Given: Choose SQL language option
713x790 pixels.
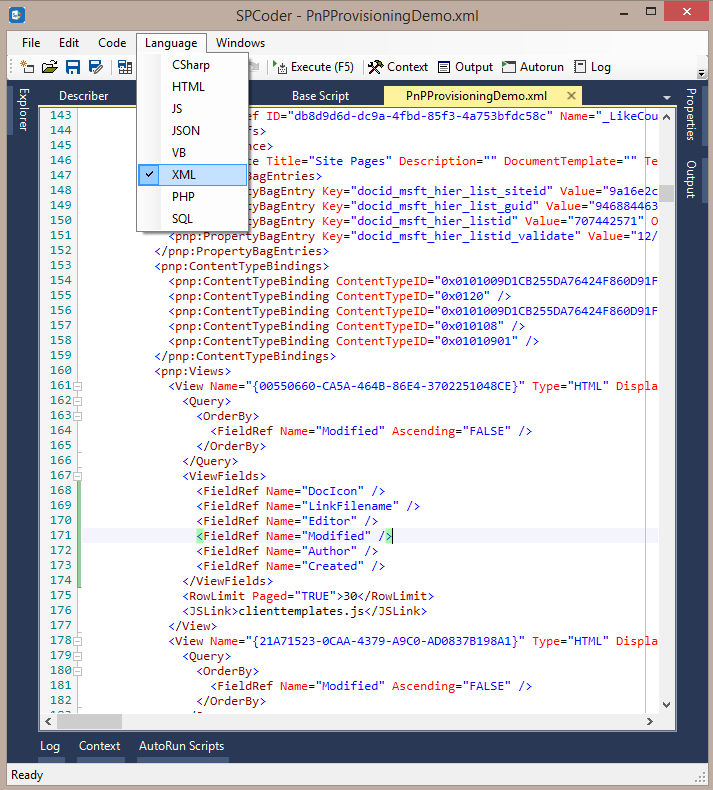Looking at the screenshot, I should point(192,219).
